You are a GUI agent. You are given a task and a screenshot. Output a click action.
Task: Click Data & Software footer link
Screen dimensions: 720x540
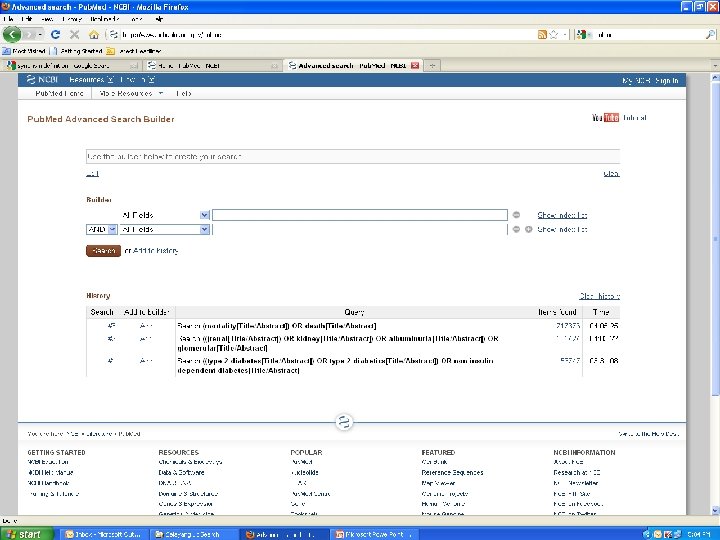click(181, 472)
